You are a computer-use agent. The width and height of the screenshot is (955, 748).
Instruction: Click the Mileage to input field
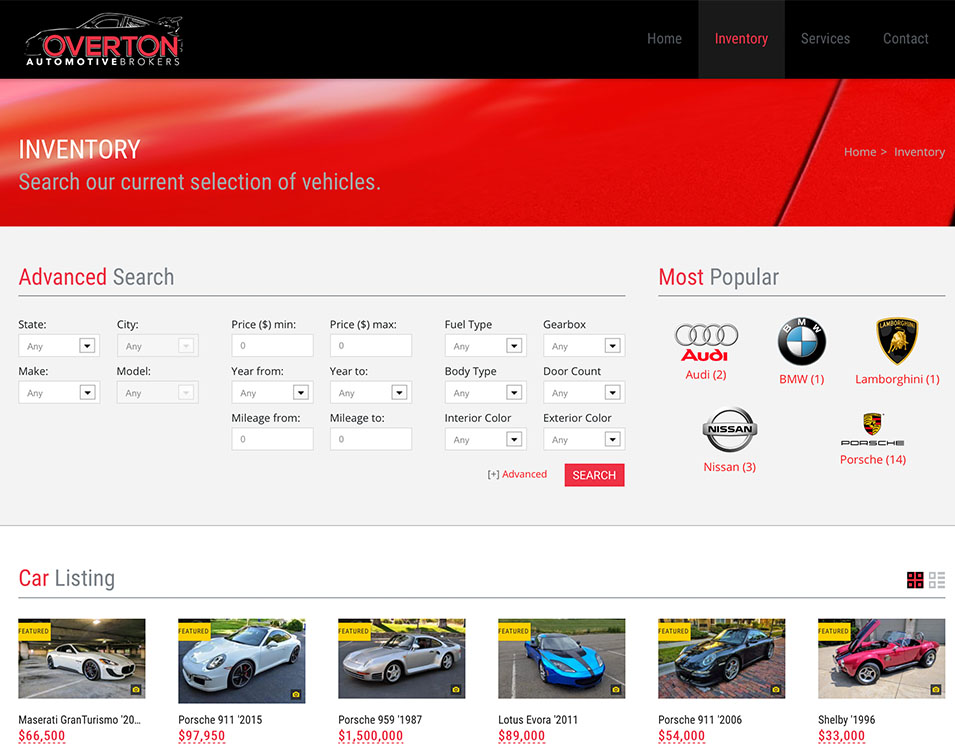(371, 439)
